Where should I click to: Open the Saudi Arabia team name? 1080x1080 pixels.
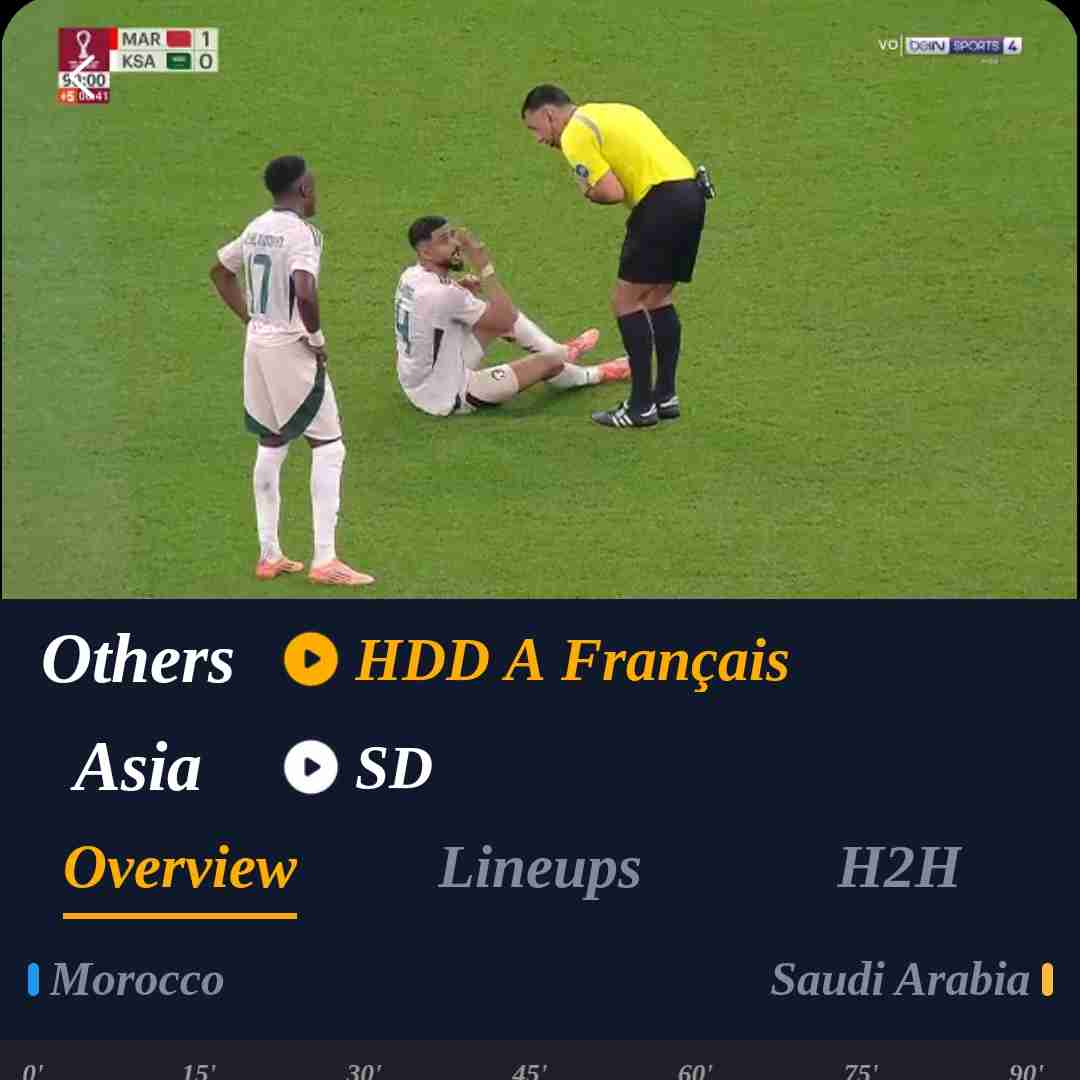point(900,979)
